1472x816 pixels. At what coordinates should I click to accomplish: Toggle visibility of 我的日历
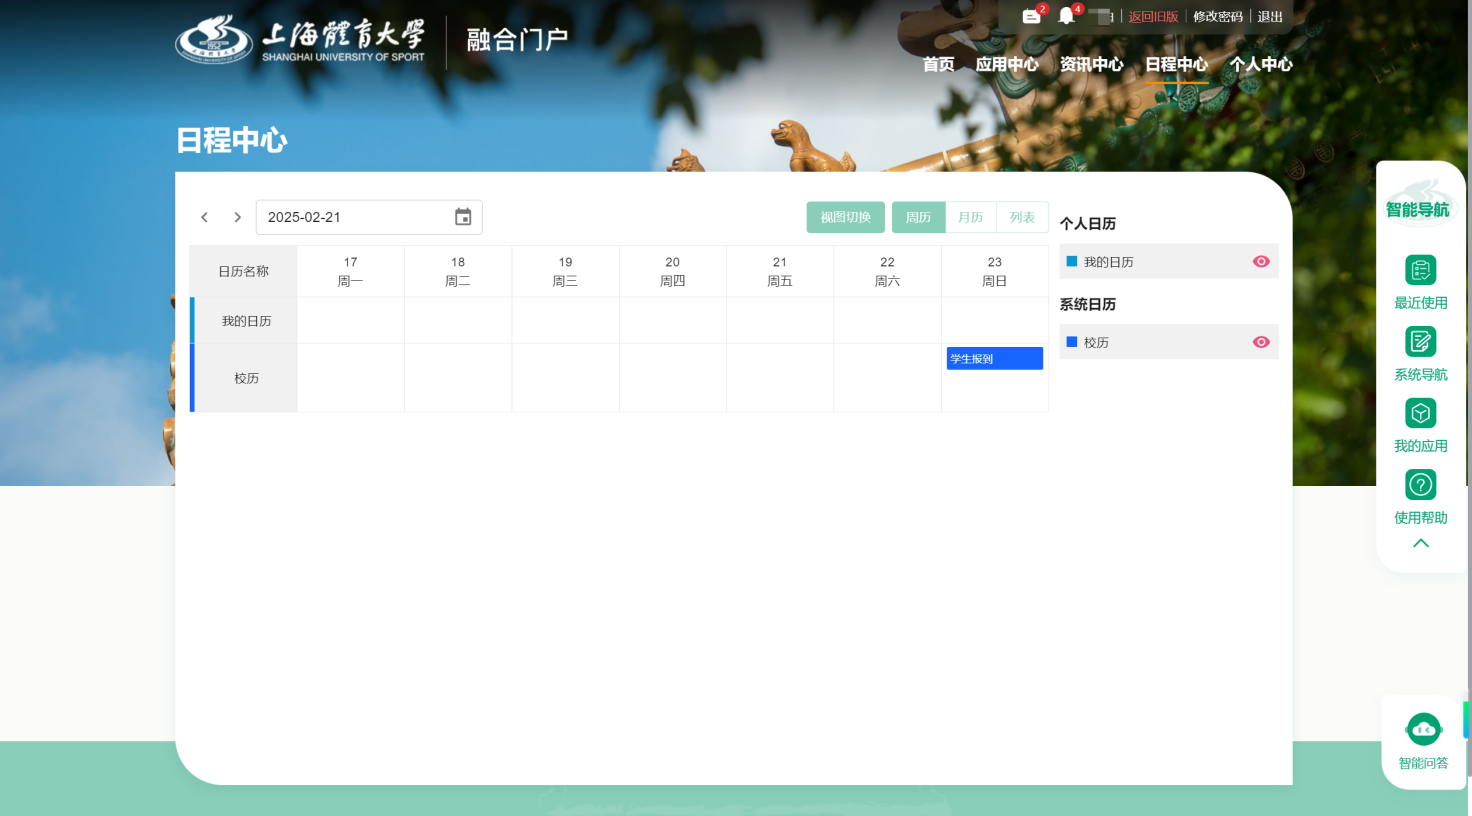point(1261,262)
